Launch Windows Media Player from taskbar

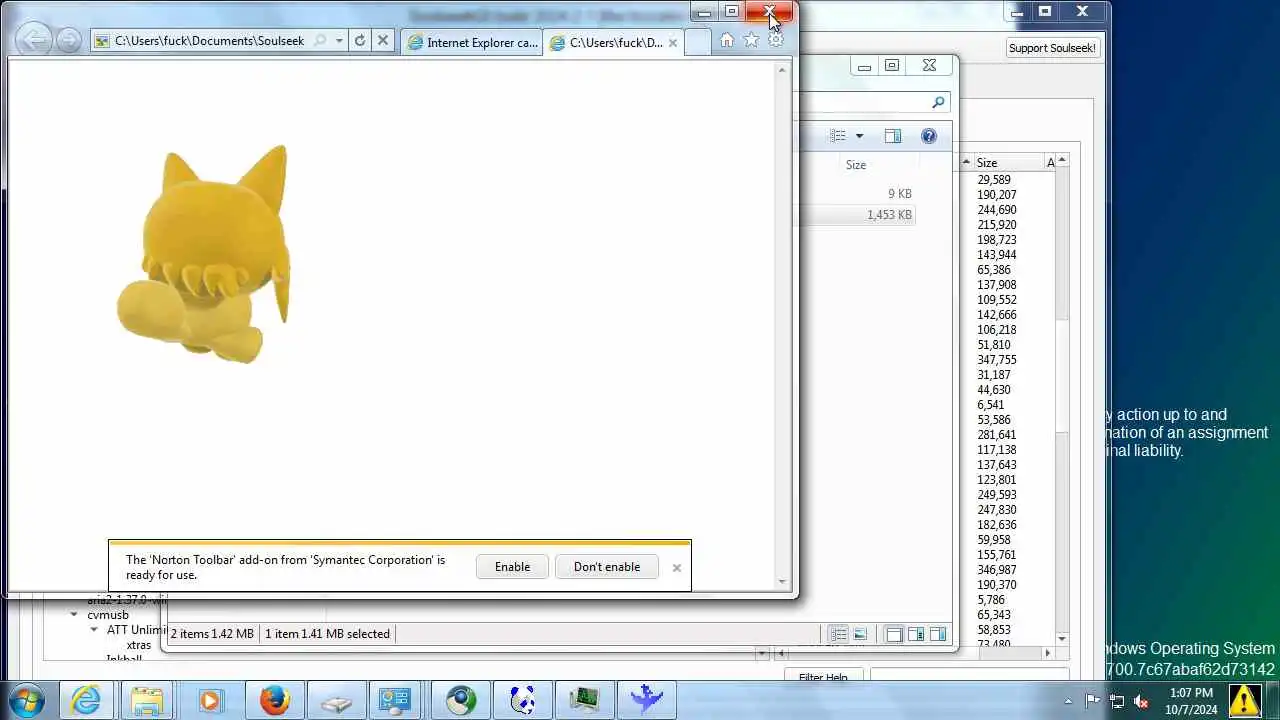point(210,700)
